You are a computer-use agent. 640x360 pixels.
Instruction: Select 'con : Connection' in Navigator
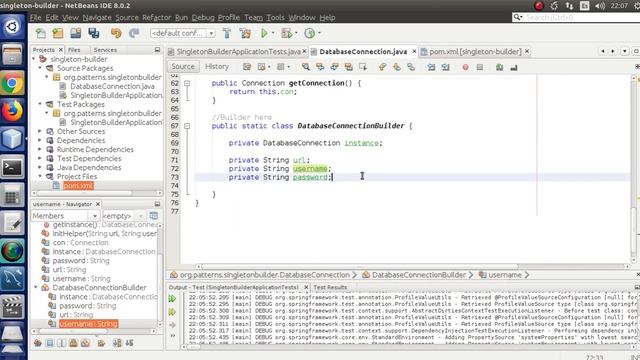(x=80, y=242)
